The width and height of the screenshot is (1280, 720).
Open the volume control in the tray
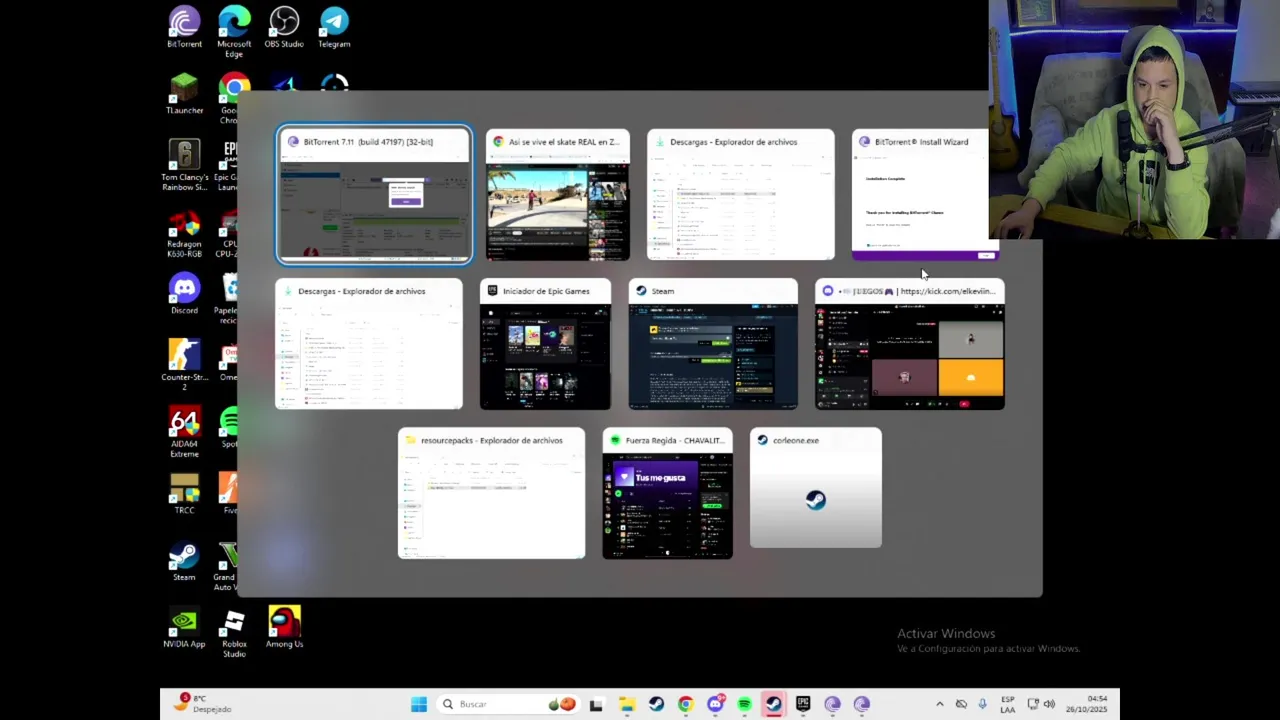click(1049, 704)
